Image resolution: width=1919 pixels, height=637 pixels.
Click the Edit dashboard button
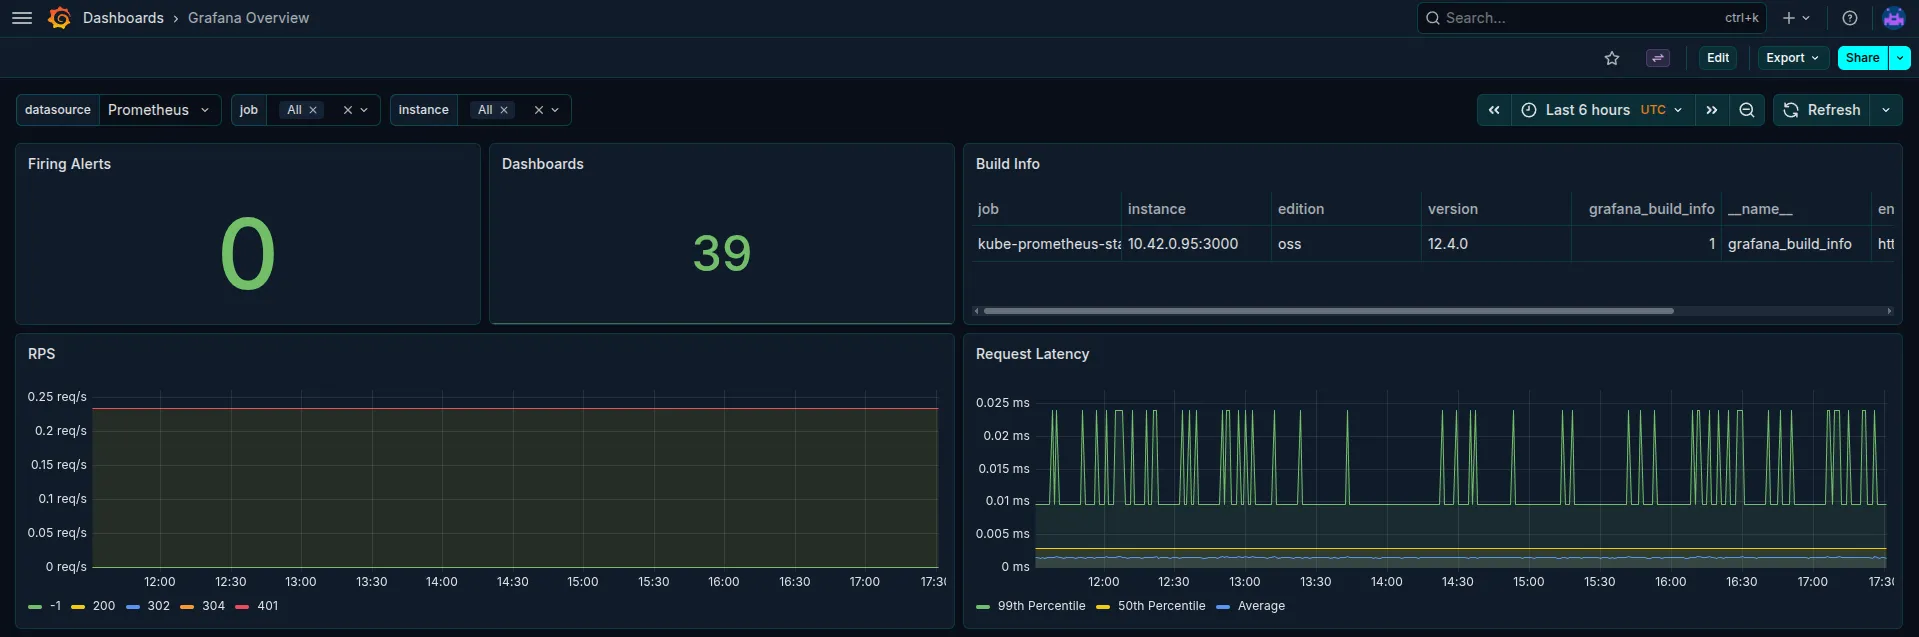(x=1718, y=58)
